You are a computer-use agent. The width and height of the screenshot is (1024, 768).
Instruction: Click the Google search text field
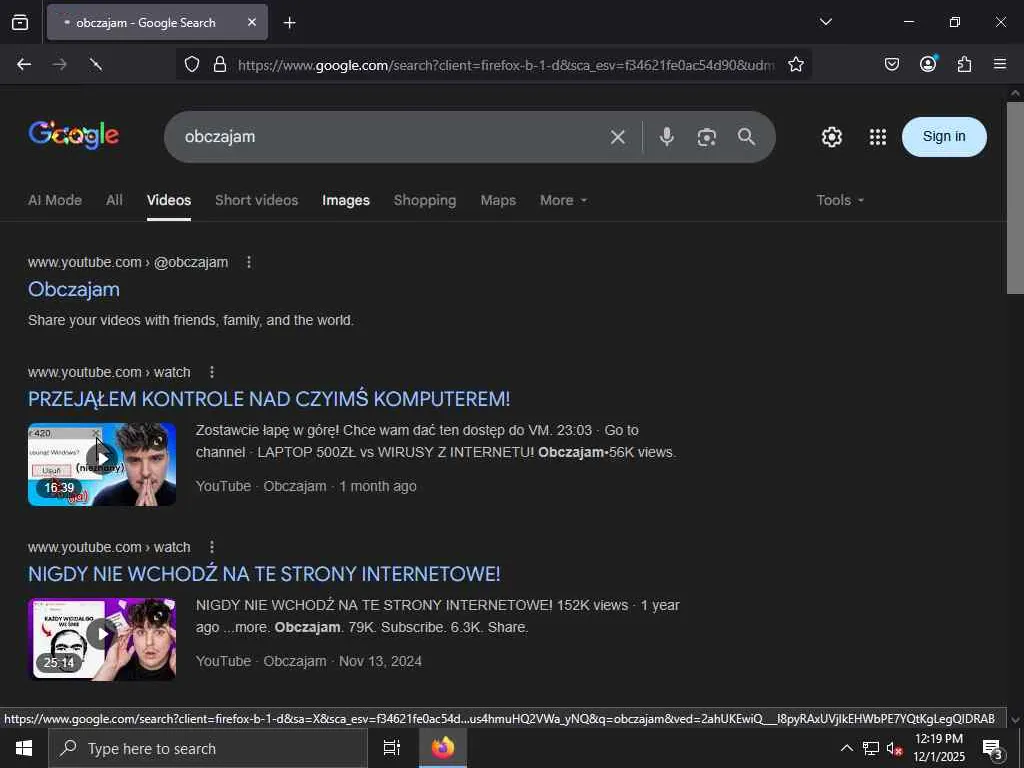pyautogui.click(x=392, y=136)
